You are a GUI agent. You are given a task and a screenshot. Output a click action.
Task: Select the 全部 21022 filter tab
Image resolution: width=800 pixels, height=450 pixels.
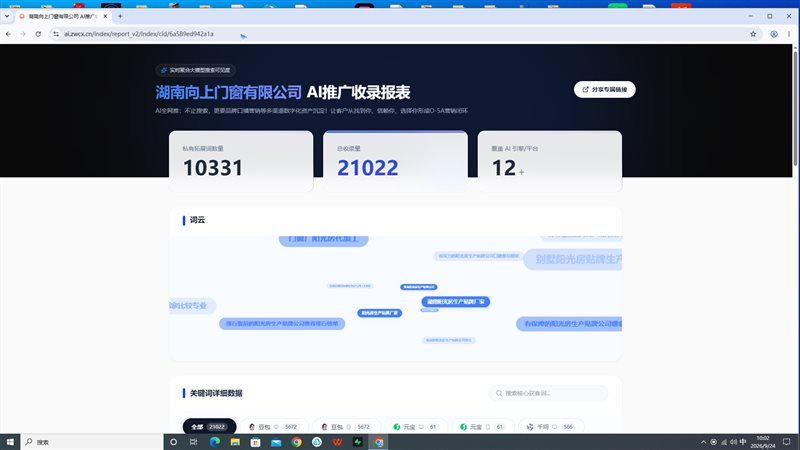coord(209,427)
